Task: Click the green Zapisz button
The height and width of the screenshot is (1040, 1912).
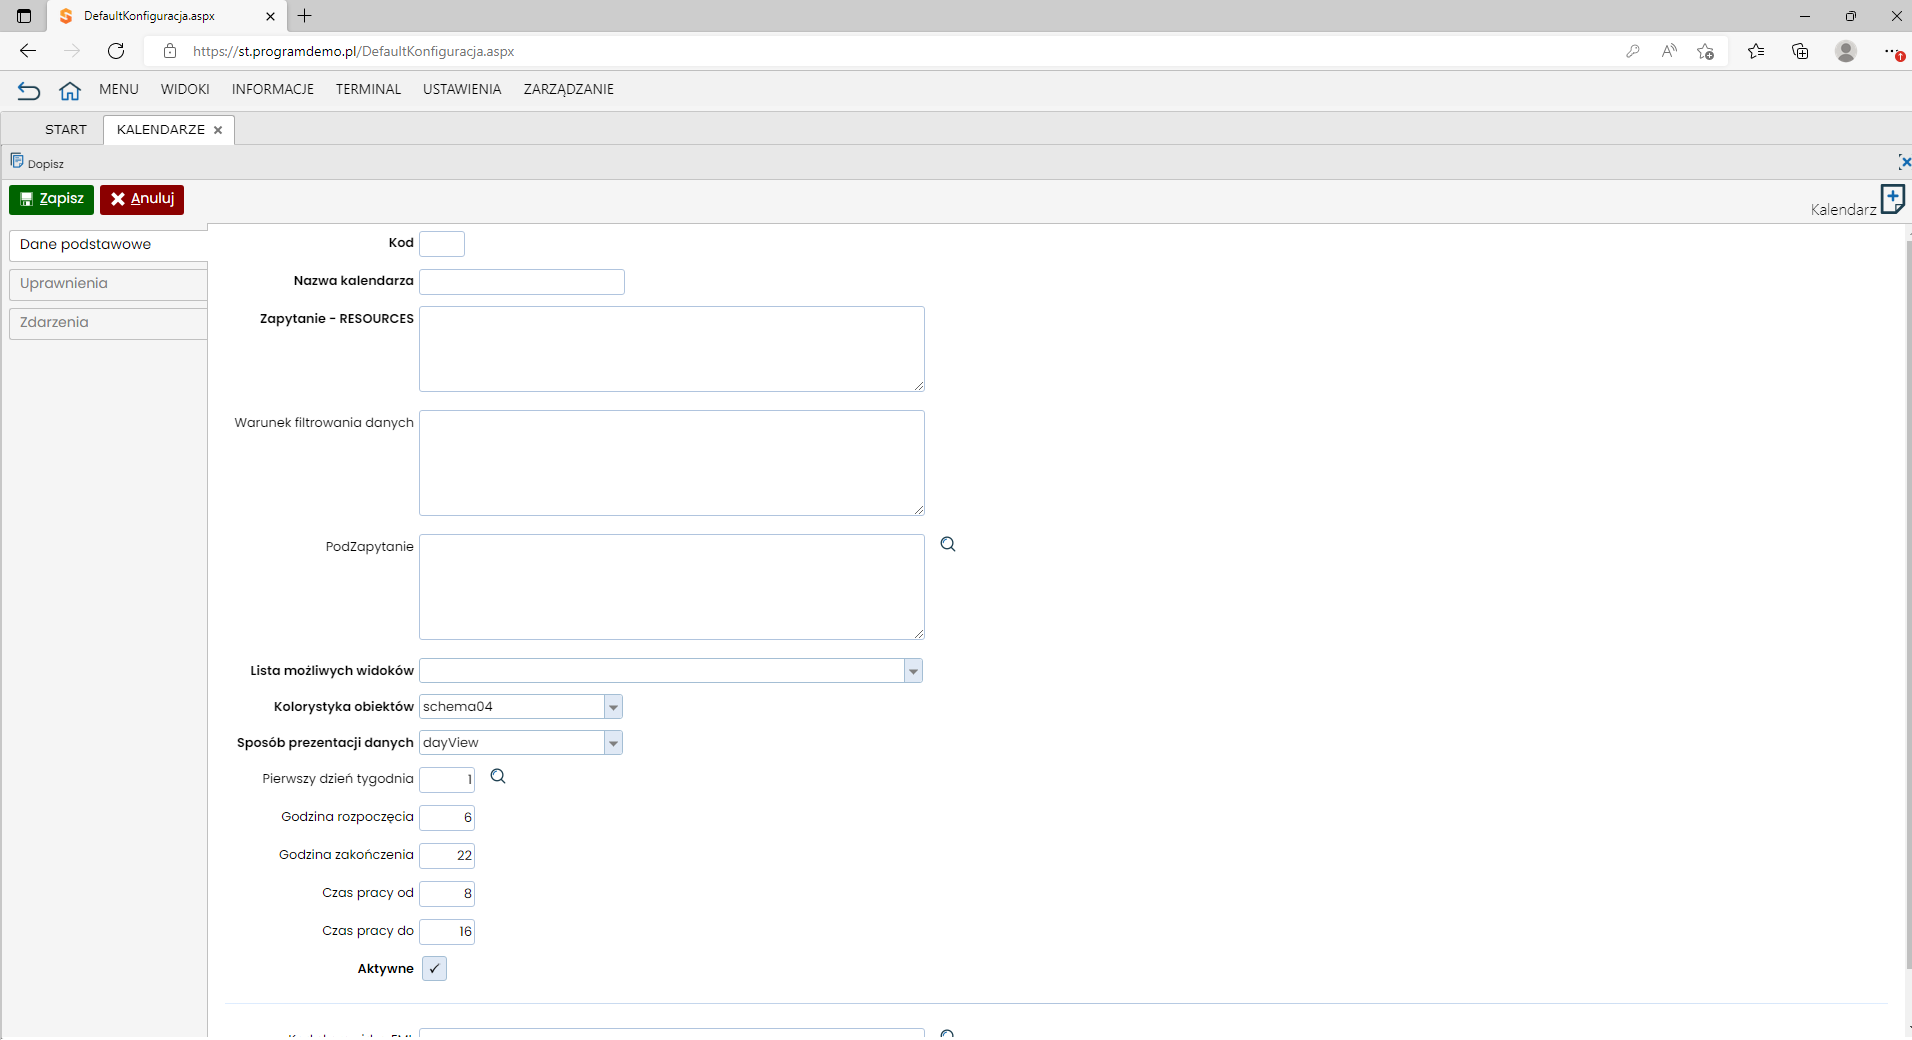Action: click(x=51, y=199)
